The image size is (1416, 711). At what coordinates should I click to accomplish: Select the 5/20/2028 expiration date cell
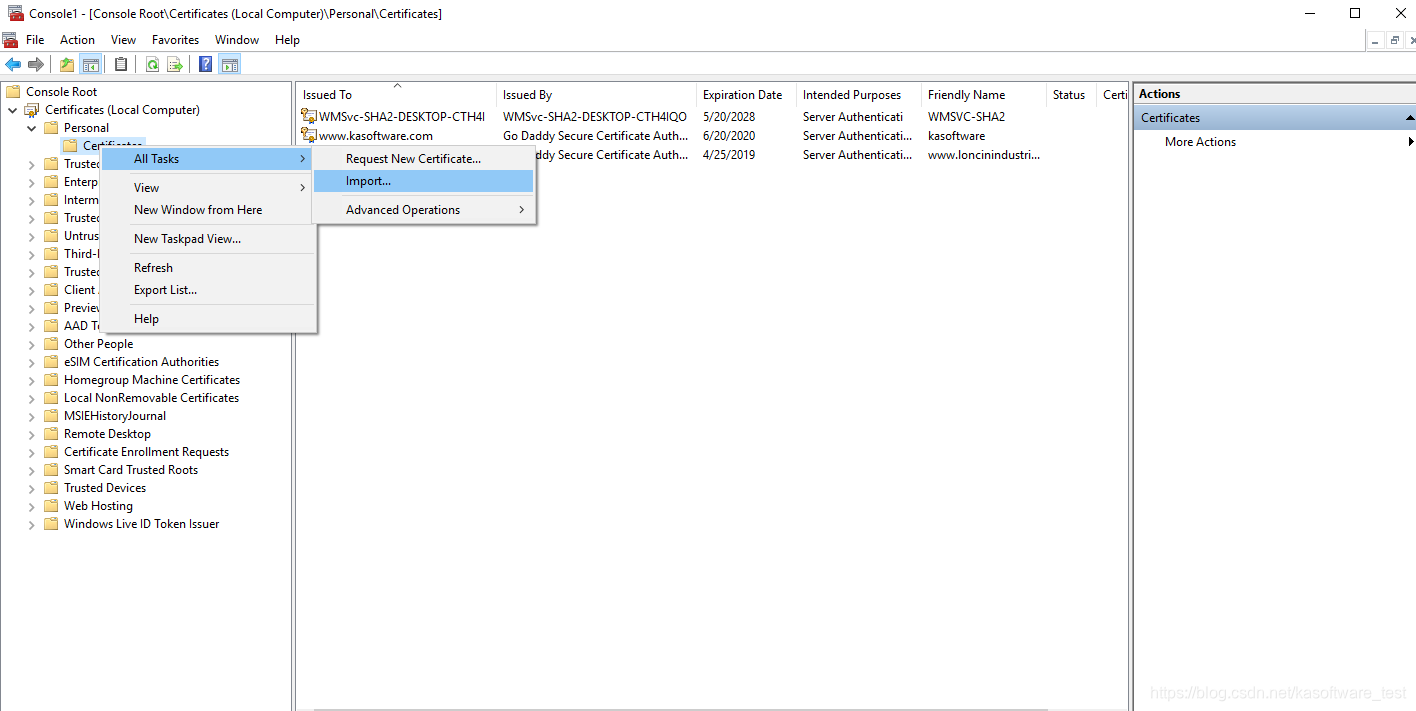[729, 117]
